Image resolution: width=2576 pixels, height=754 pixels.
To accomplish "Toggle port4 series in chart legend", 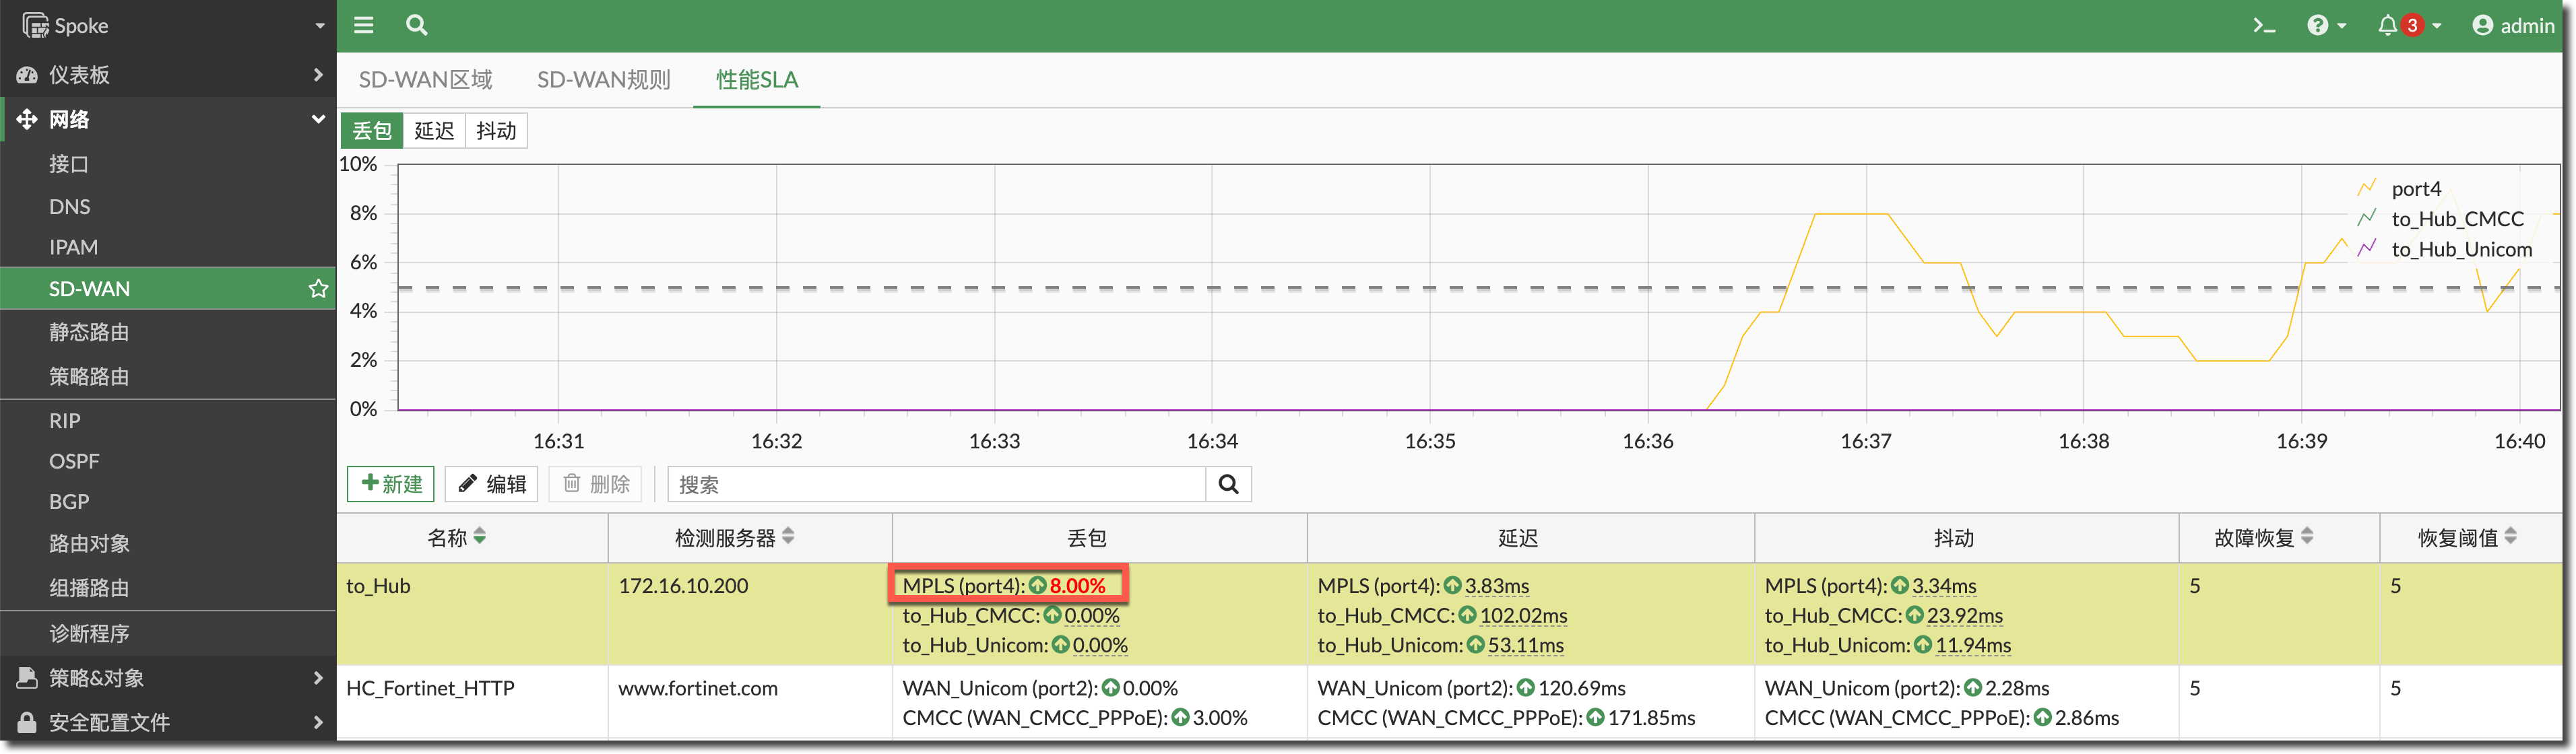I will (x=2415, y=189).
